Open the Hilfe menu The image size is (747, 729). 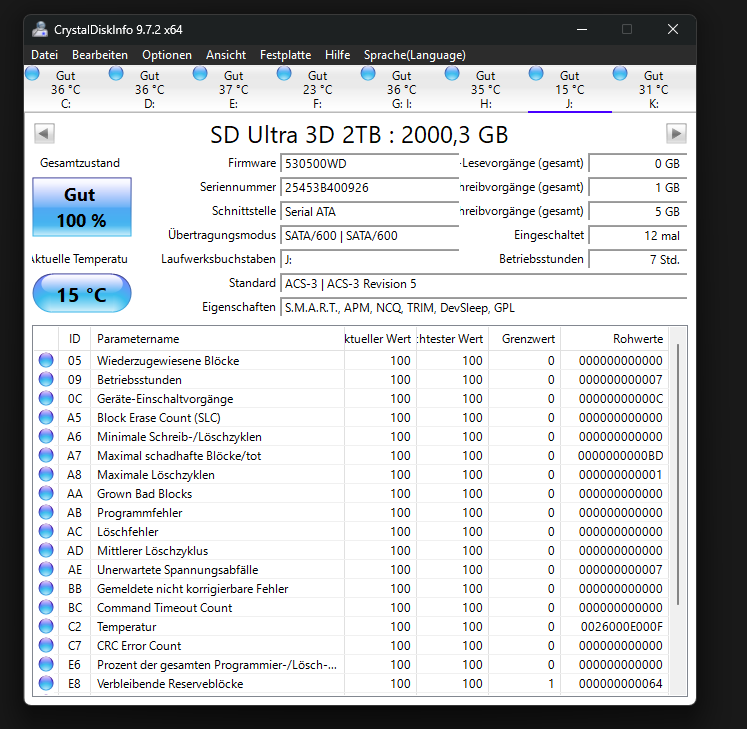pos(337,55)
